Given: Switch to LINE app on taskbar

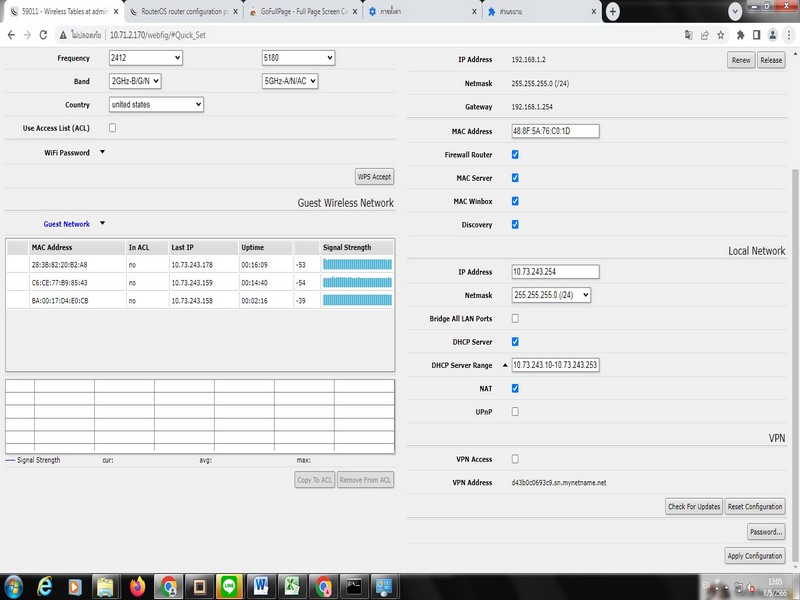Looking at the screenshot, I should pos(229,587).
